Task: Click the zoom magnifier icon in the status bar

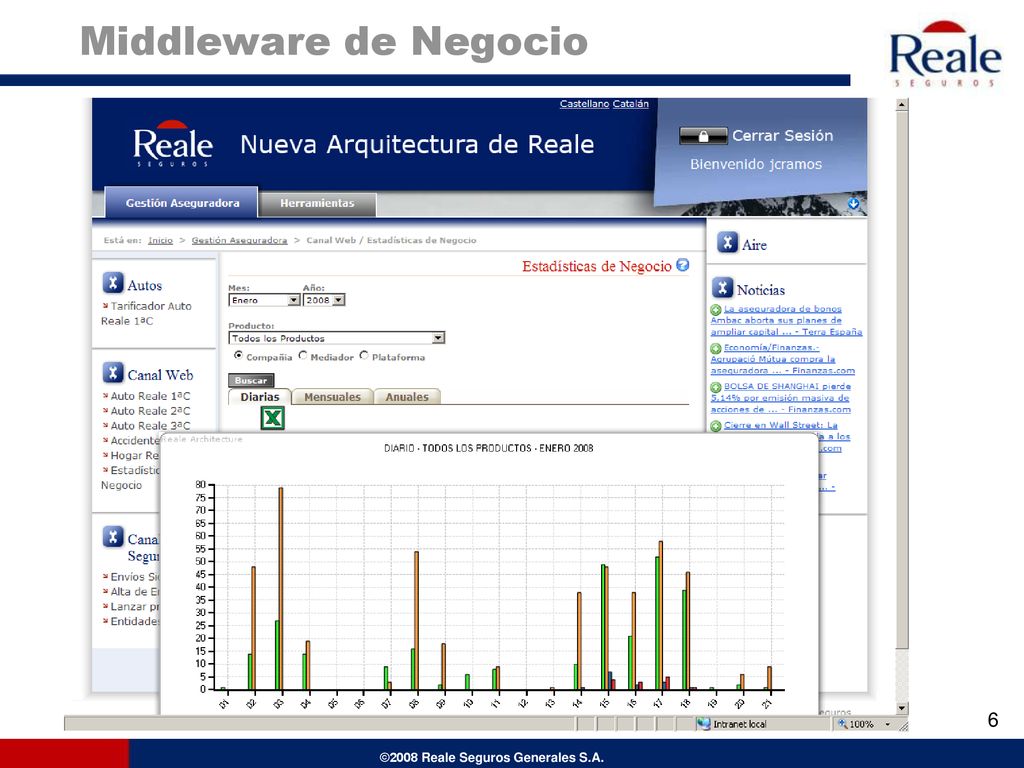Action: pyautogui.click(x=842, y=724)
